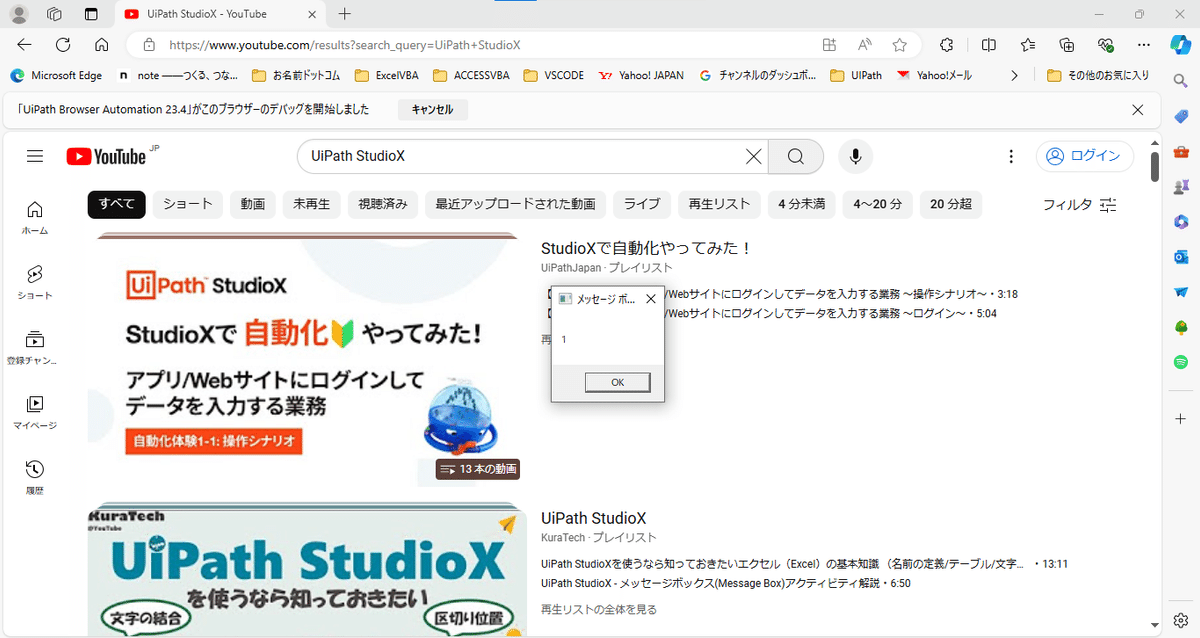1200x638 pixels.
Task: Open Collections icon in toolbar
Action: pos(1067,45)
